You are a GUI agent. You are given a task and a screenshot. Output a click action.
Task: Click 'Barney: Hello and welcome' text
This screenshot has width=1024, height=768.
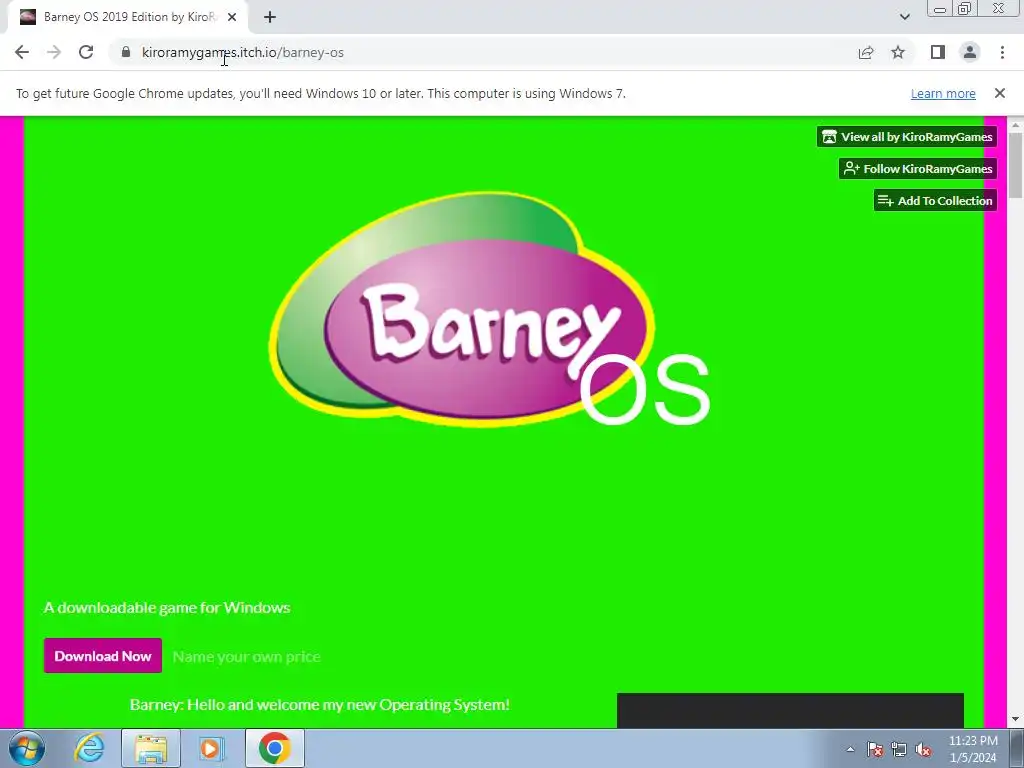tap(320, 705)
